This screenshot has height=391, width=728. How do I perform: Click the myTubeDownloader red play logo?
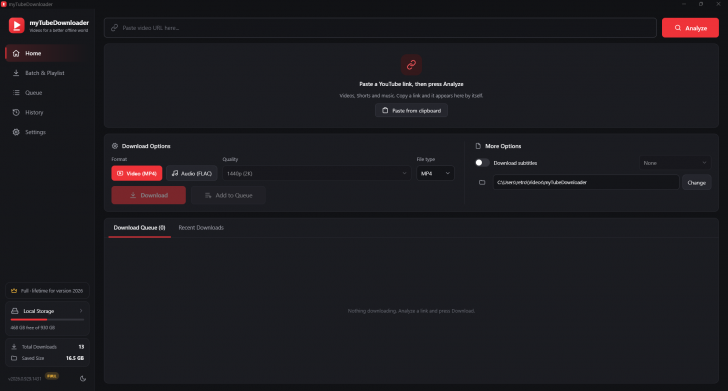(x=17, y=25)
